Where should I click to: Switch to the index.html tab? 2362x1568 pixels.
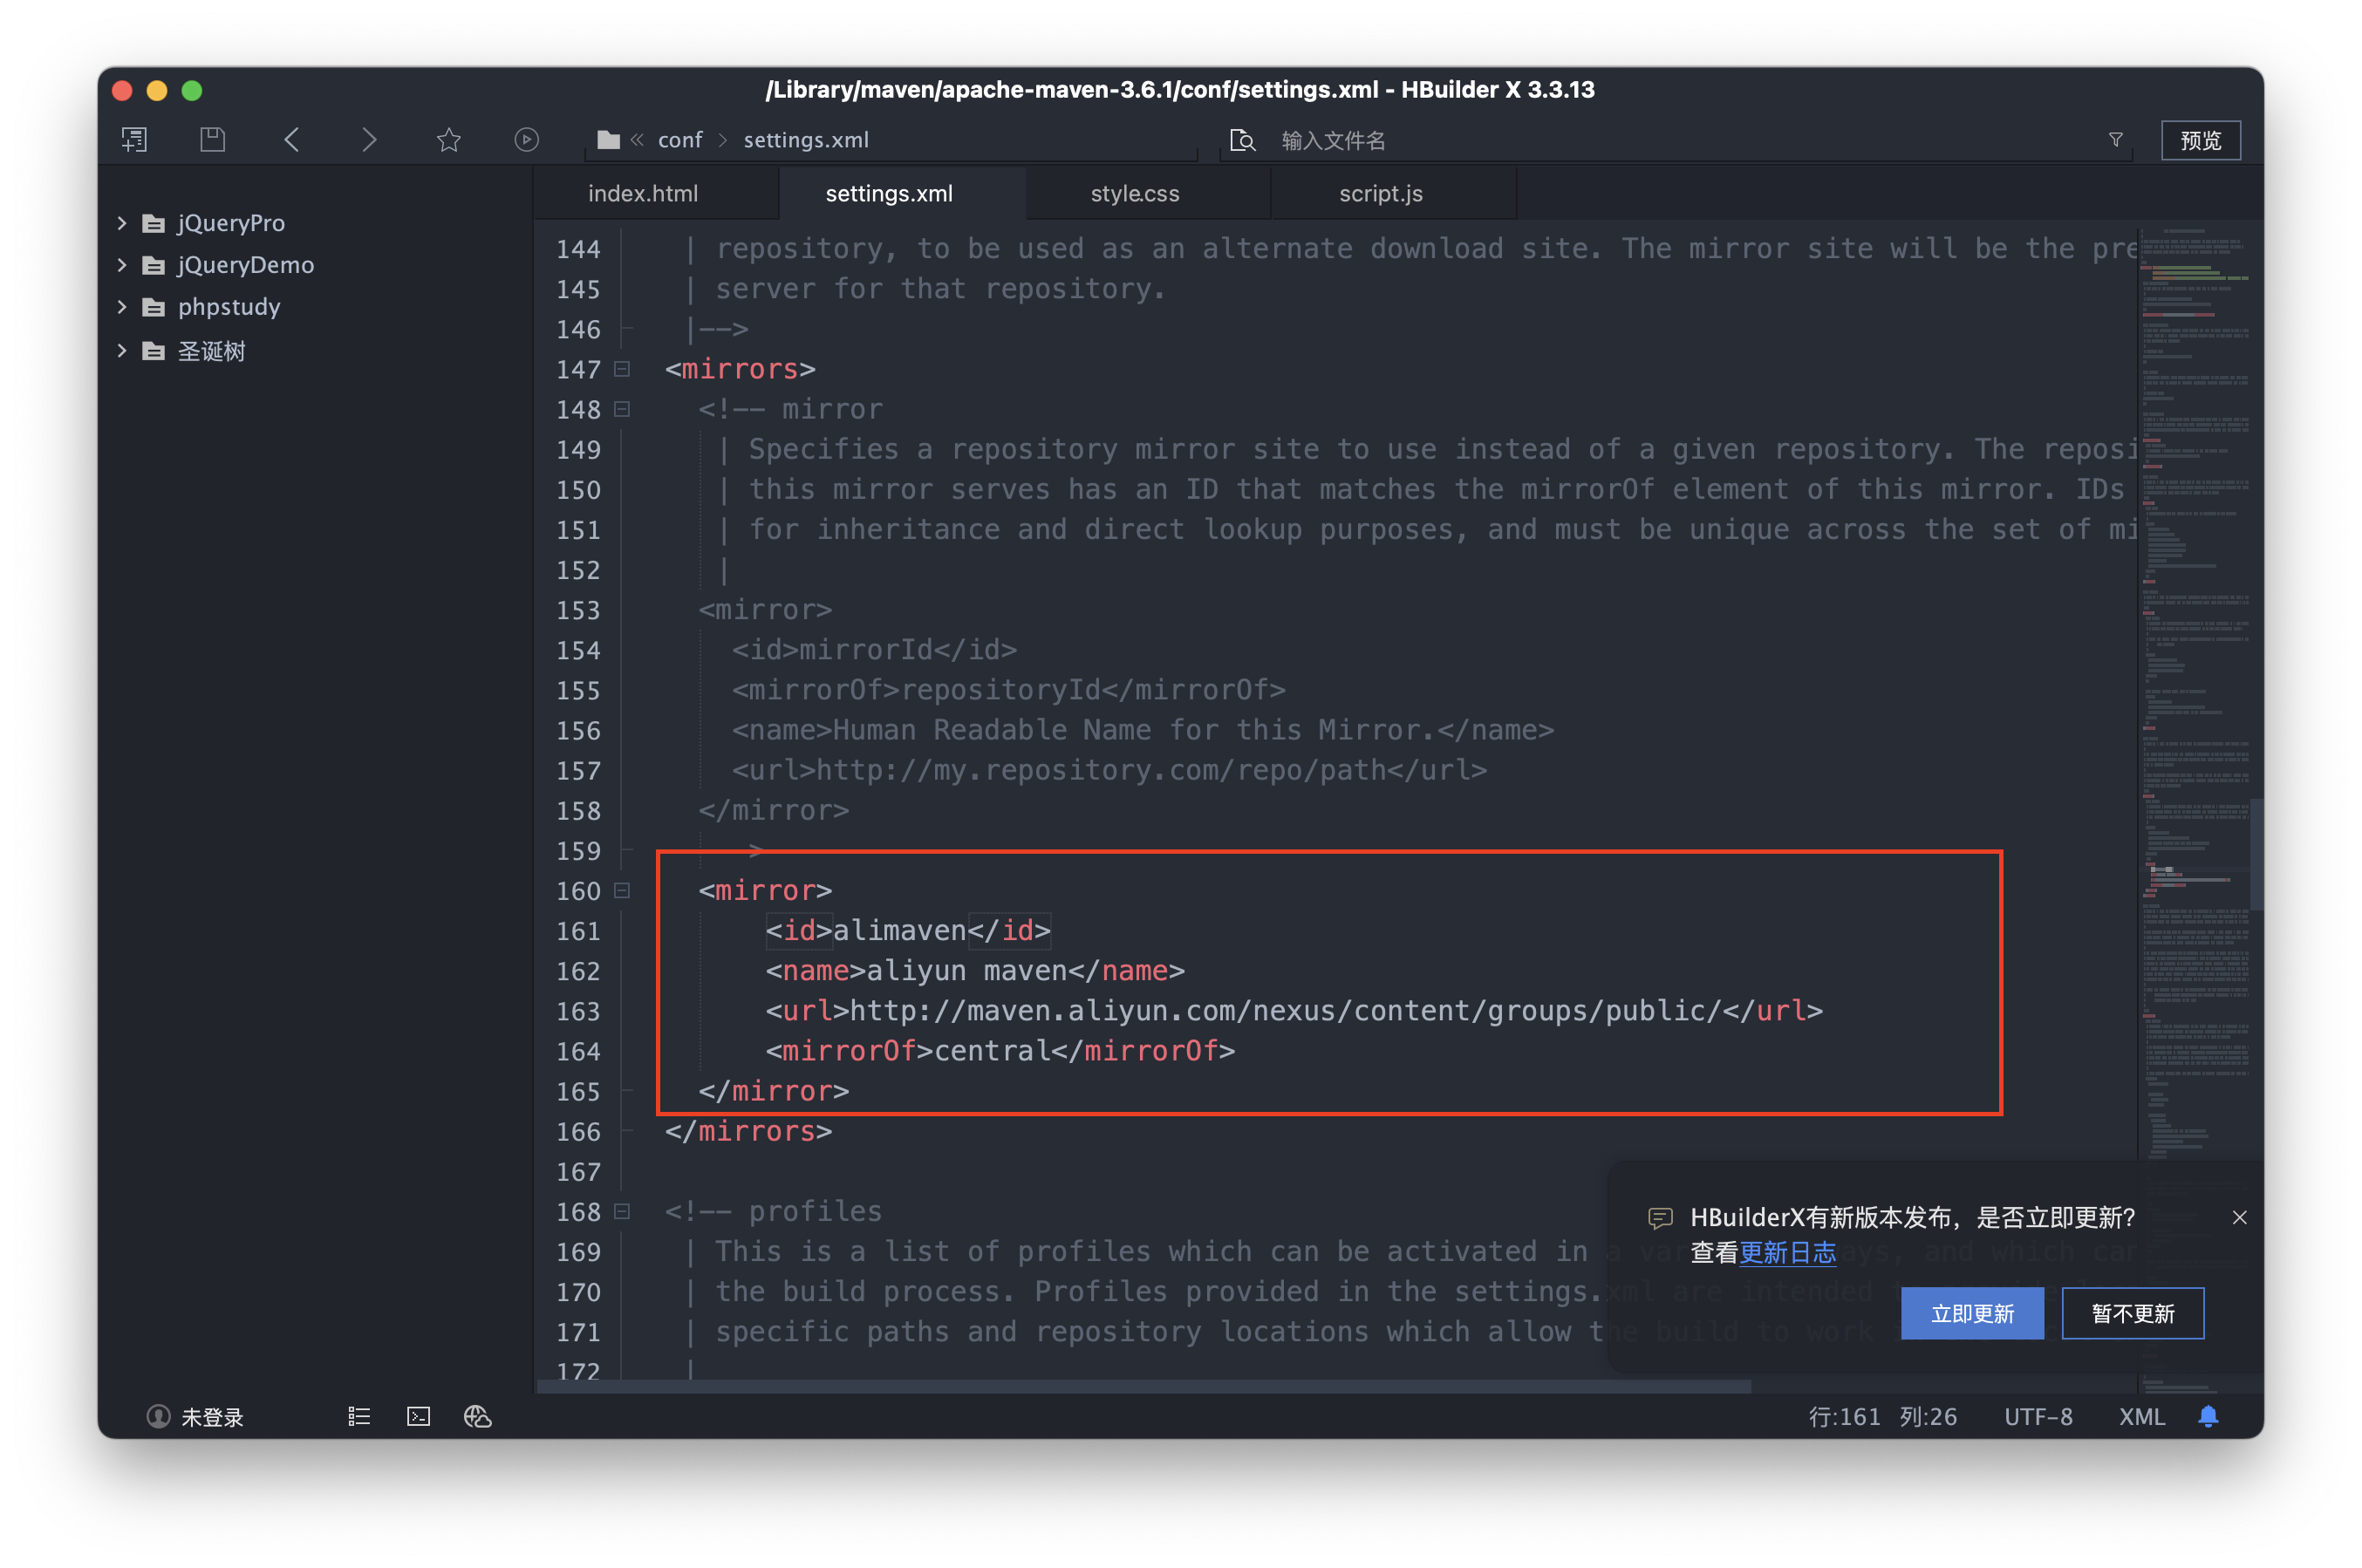643,194
